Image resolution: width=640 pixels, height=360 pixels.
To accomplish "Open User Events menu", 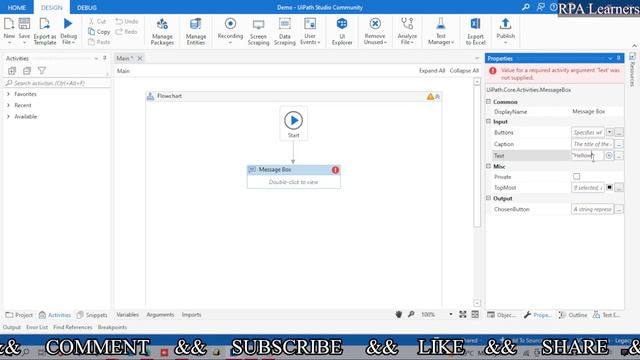I will pyautogui.click(x=310, y=31).
